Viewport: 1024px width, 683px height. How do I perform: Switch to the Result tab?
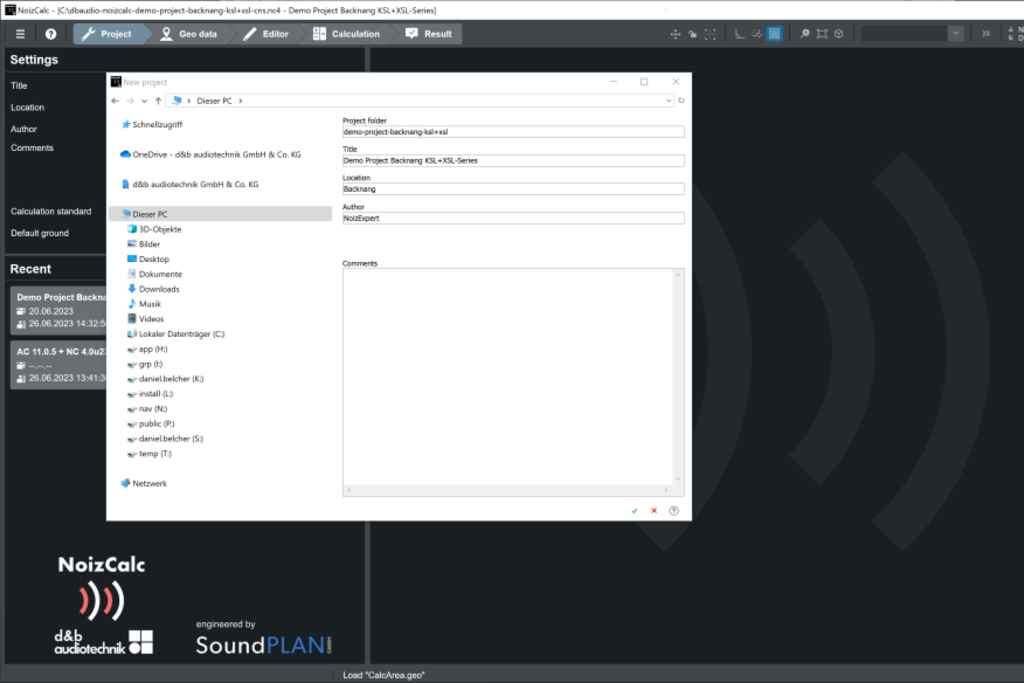point(429,34)
